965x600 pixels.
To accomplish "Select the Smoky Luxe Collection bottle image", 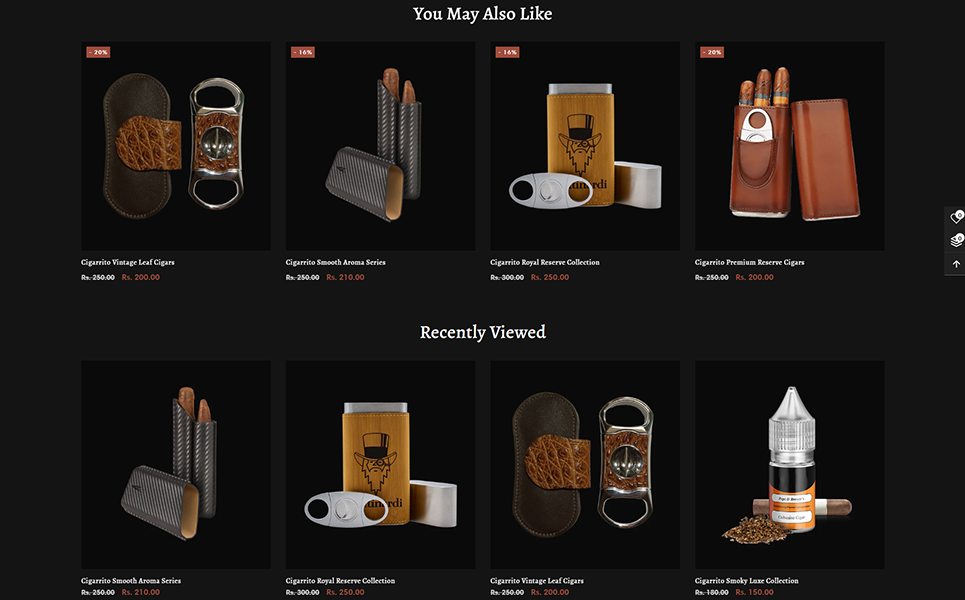I will point(790,465).
